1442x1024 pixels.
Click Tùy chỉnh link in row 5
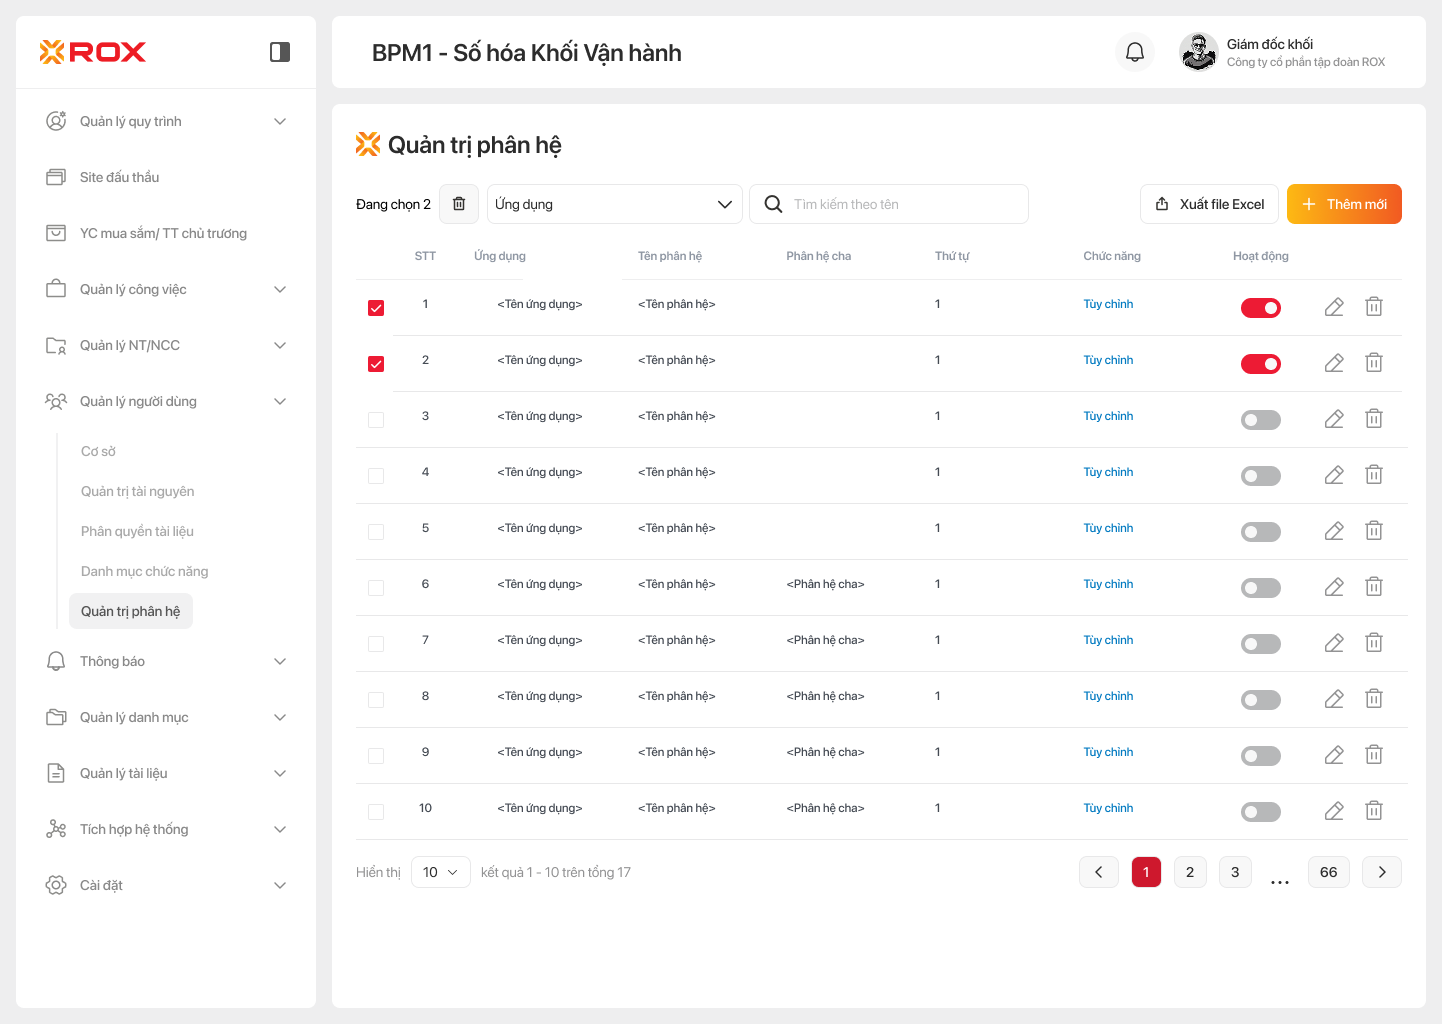(1108, 528)
